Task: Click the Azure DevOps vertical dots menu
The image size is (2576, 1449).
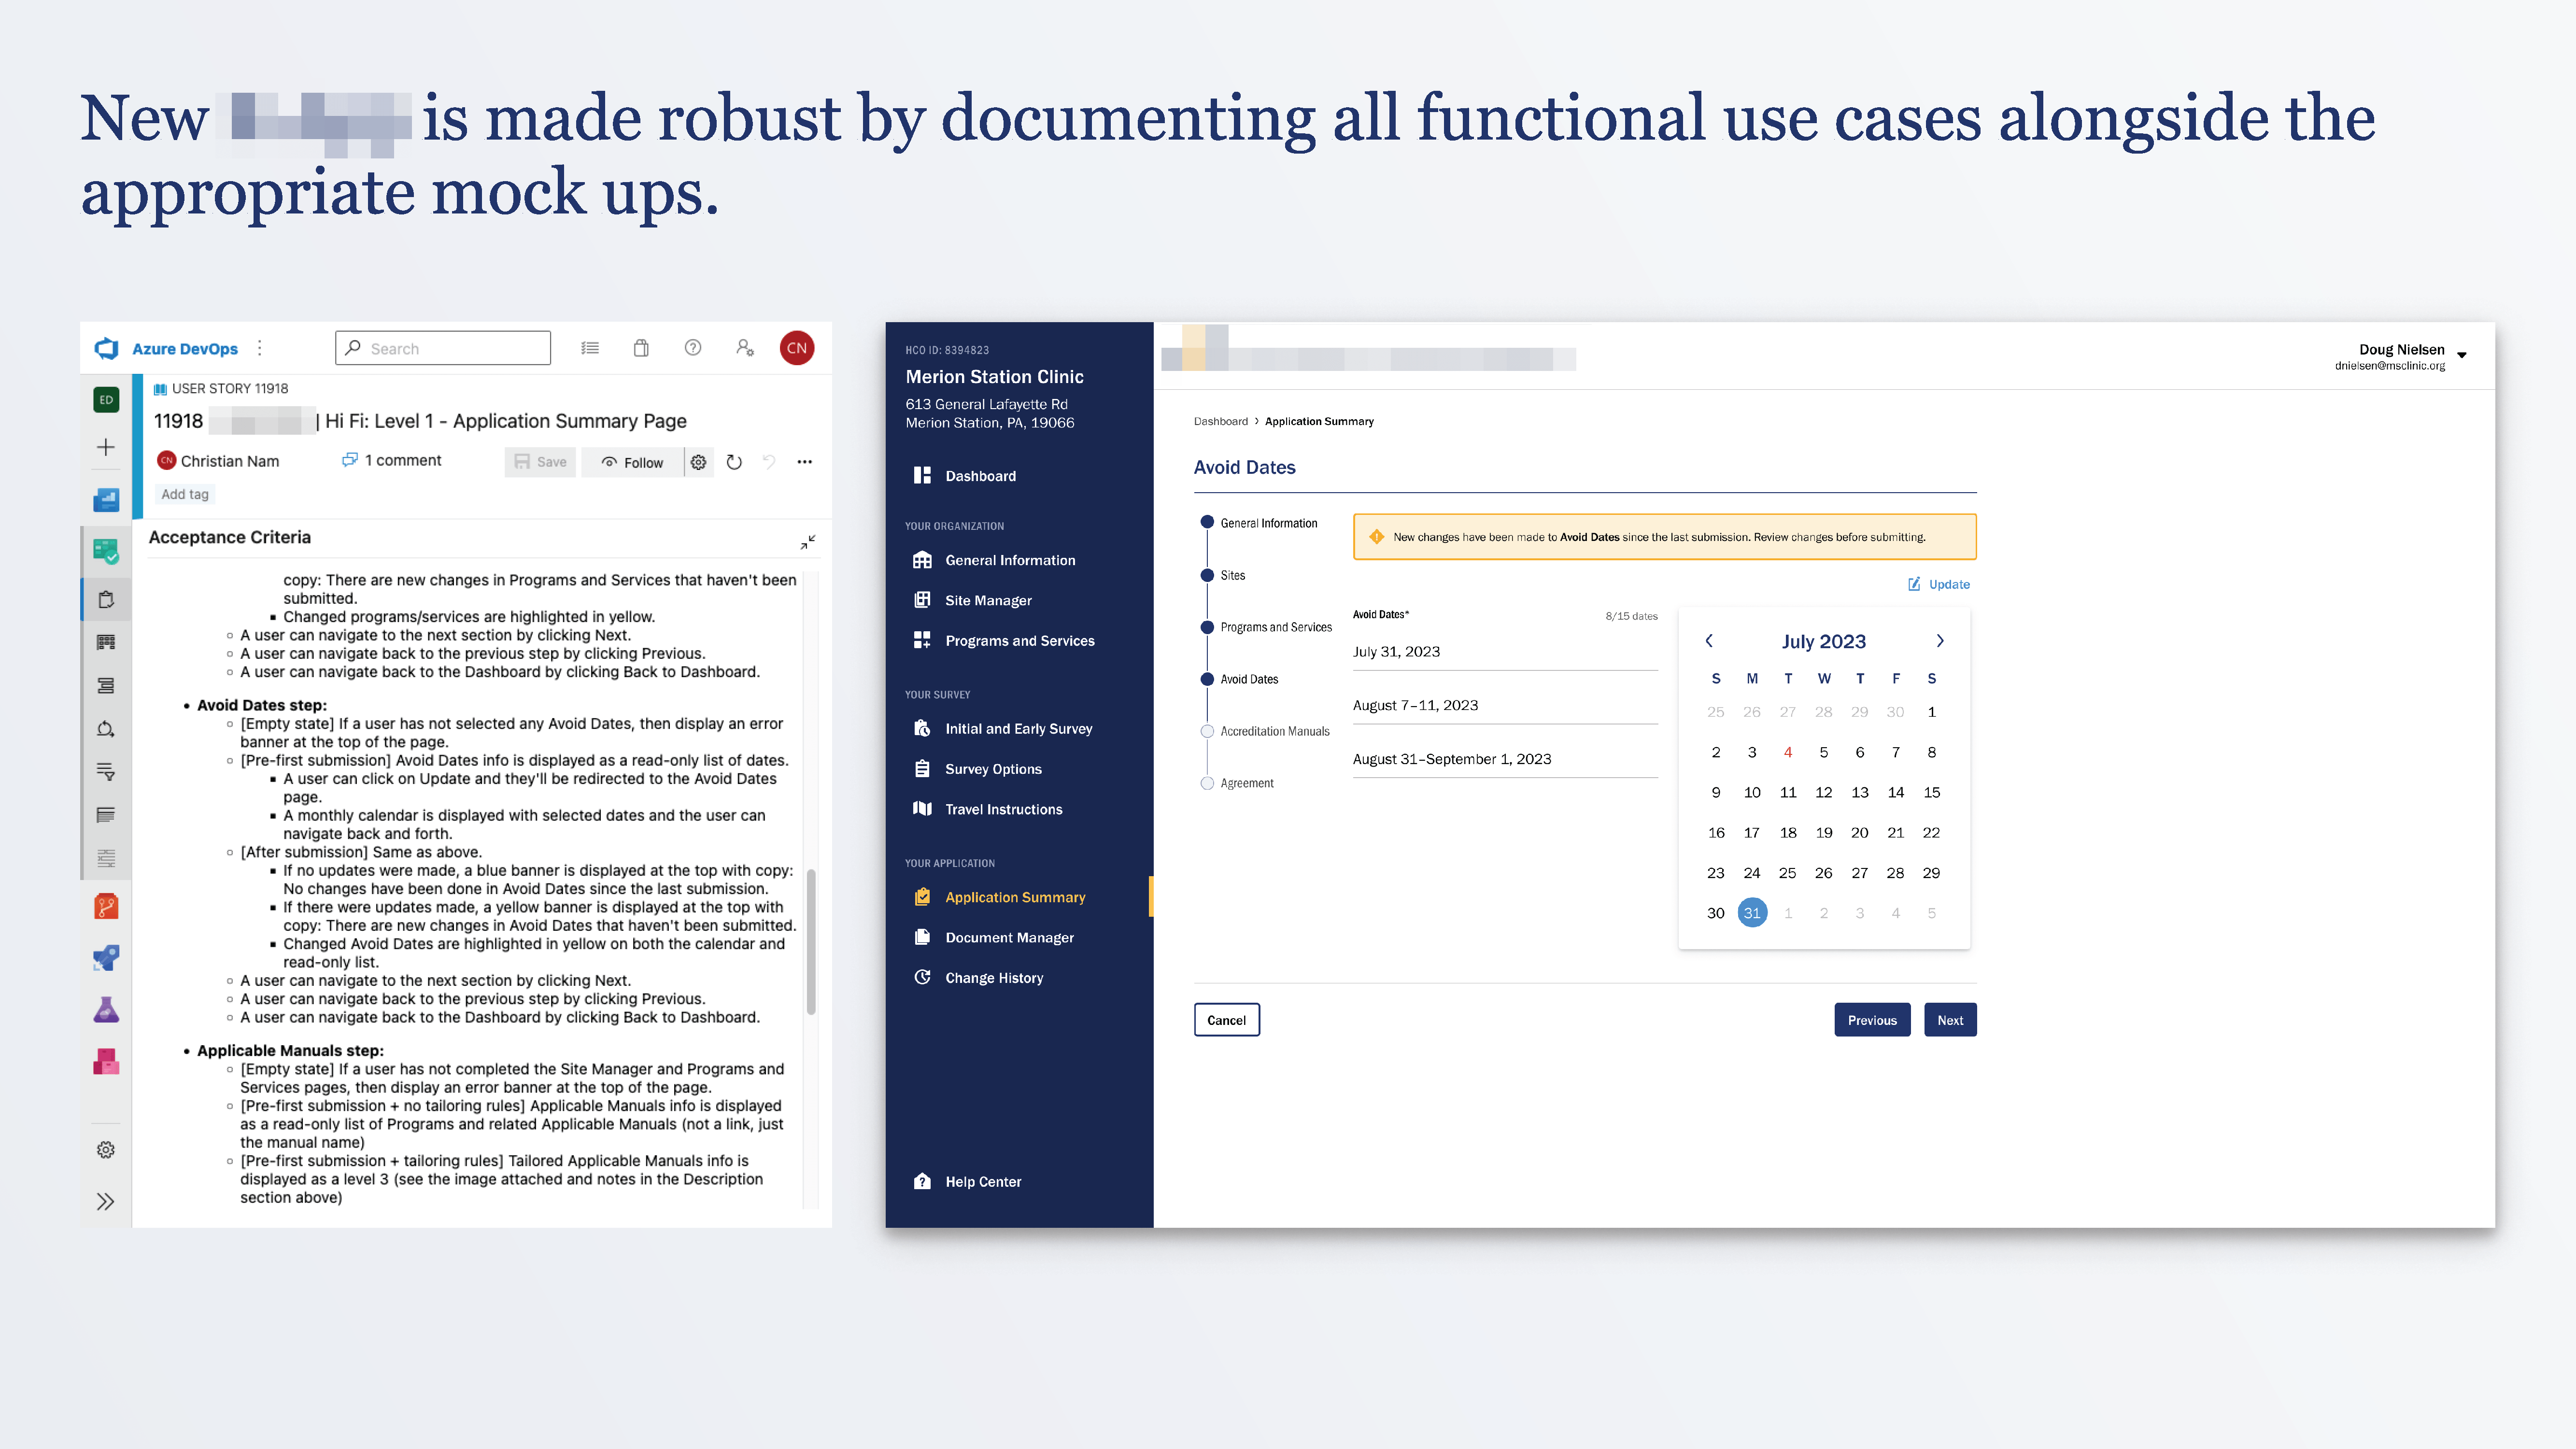Action: (260, 348)
